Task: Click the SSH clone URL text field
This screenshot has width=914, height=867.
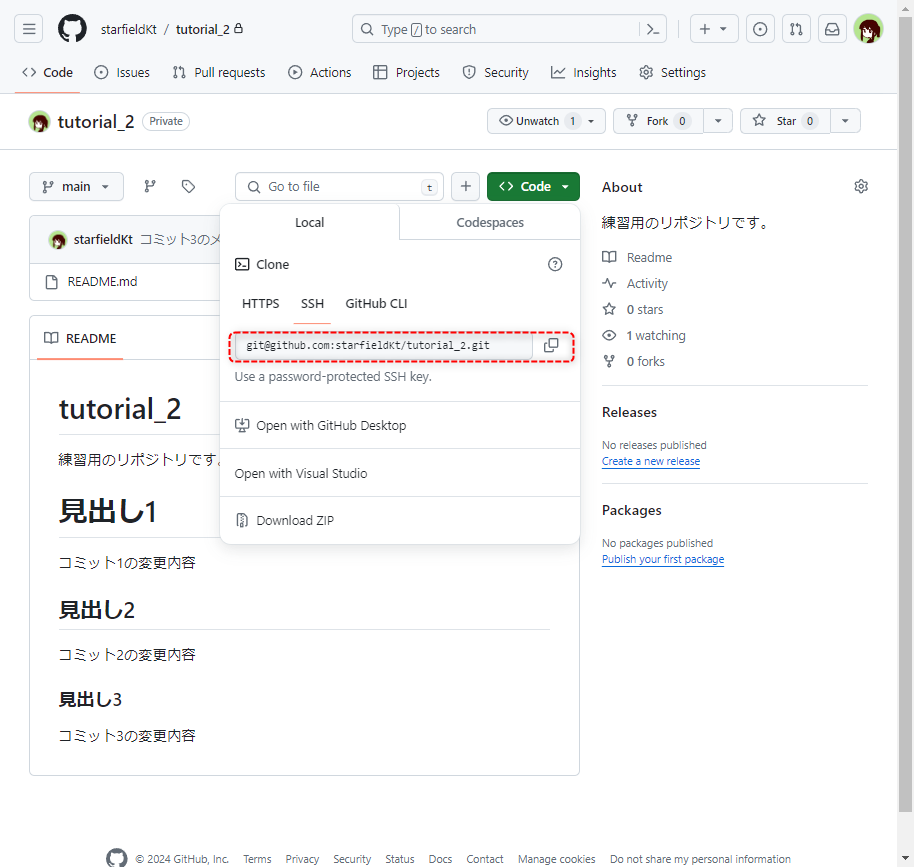Action: click(383, 345)
